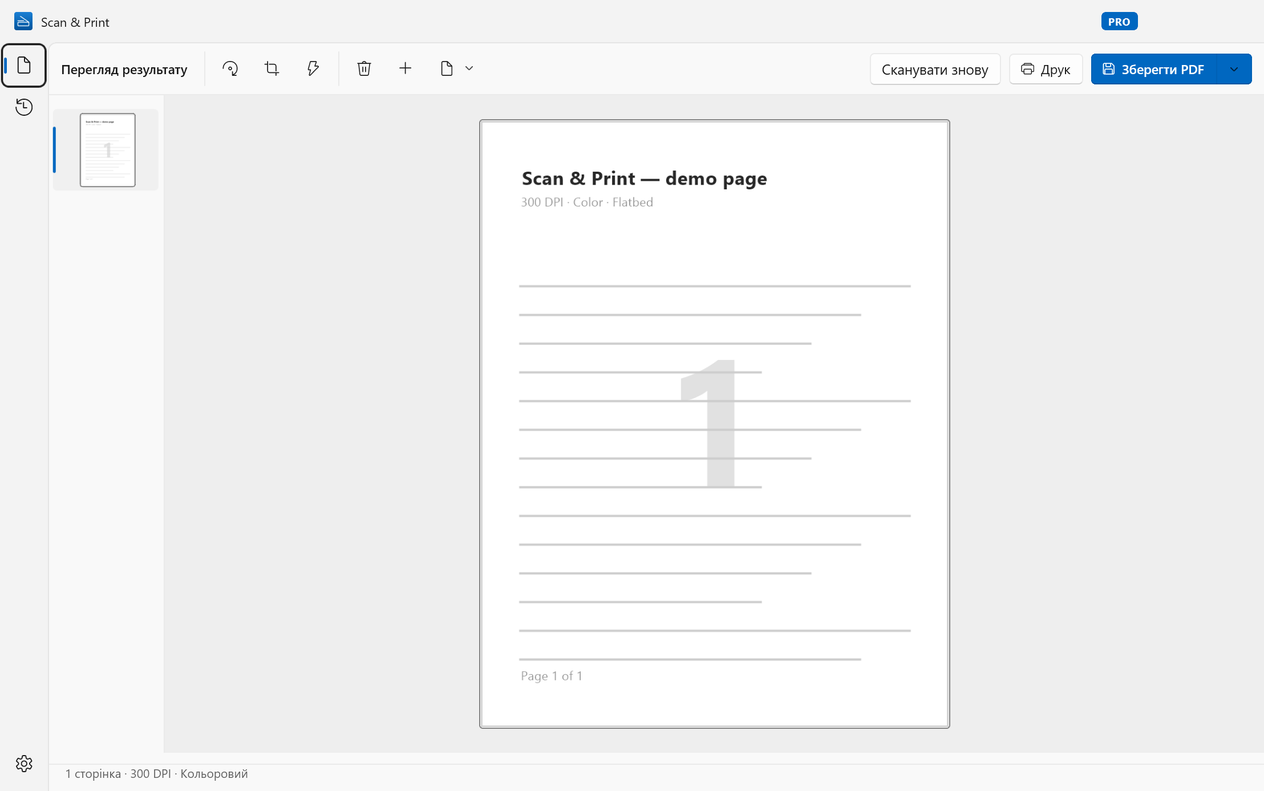This screenshot has height=791, width=1264.
Task: Add another page with plus icon
Action: (405, 69)
